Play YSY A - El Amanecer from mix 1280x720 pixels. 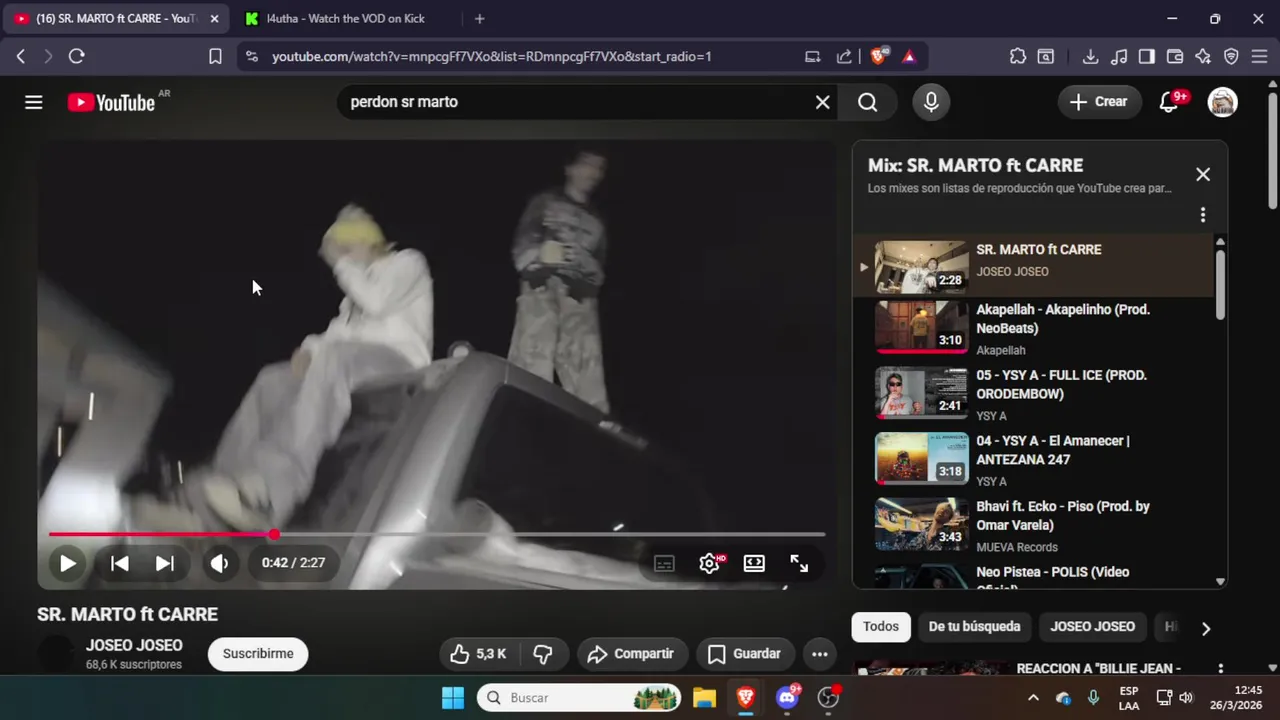[x=1033, y=460]
